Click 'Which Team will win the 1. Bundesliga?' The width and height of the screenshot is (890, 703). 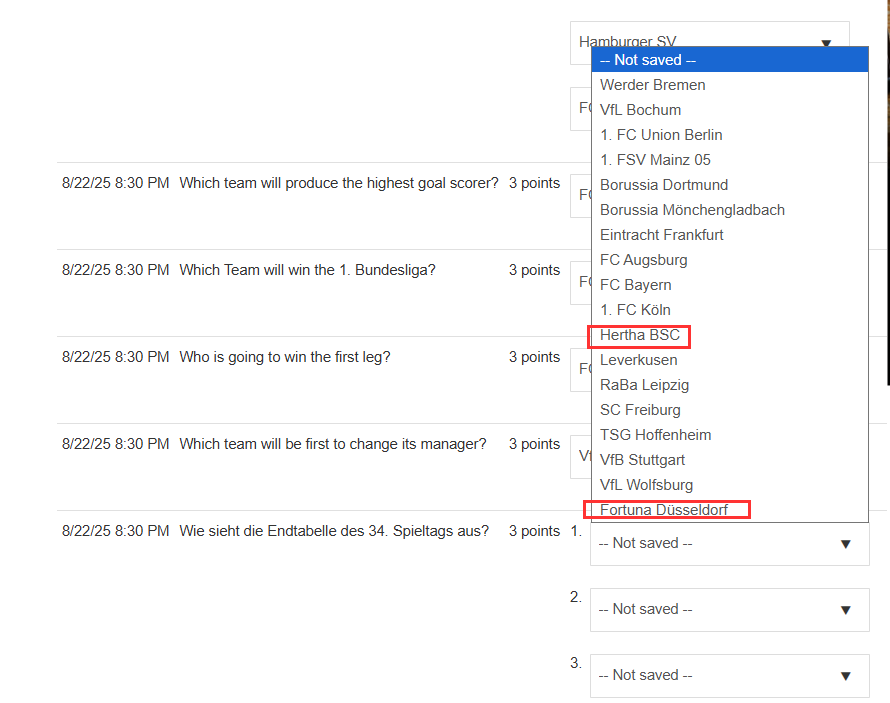308,270
